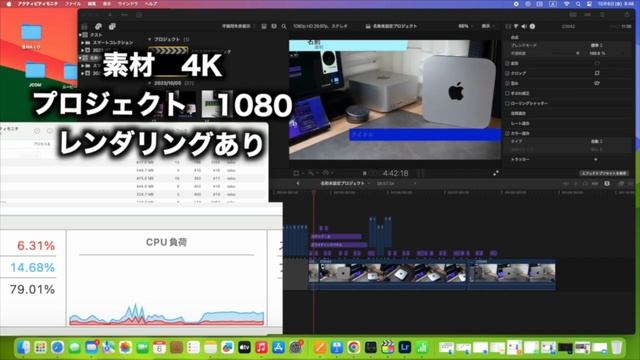Open Lightroom from the Dock
640x360 pixels.
(405, 347)
